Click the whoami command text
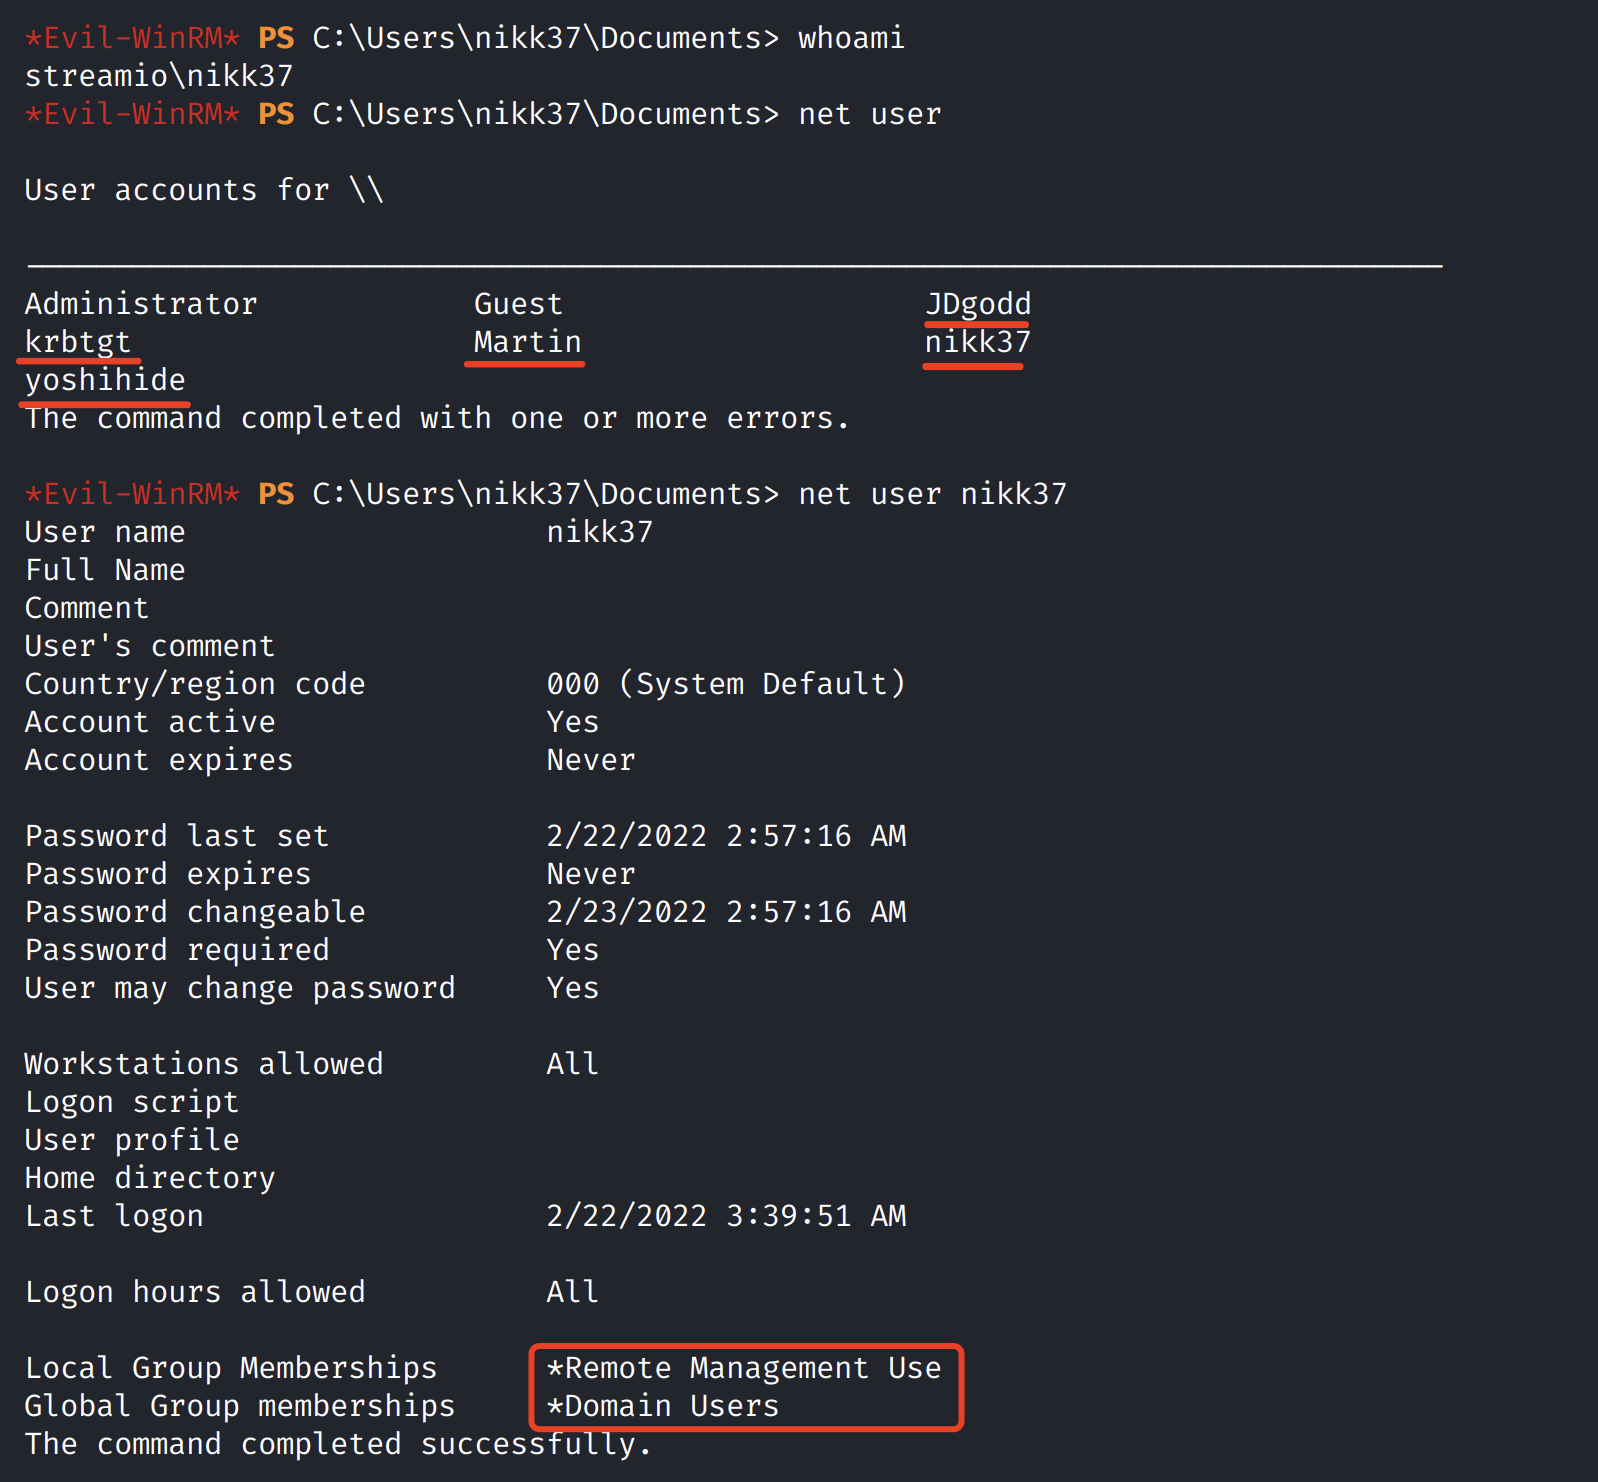1598x1482 pixels. click(x=851, y=38)
